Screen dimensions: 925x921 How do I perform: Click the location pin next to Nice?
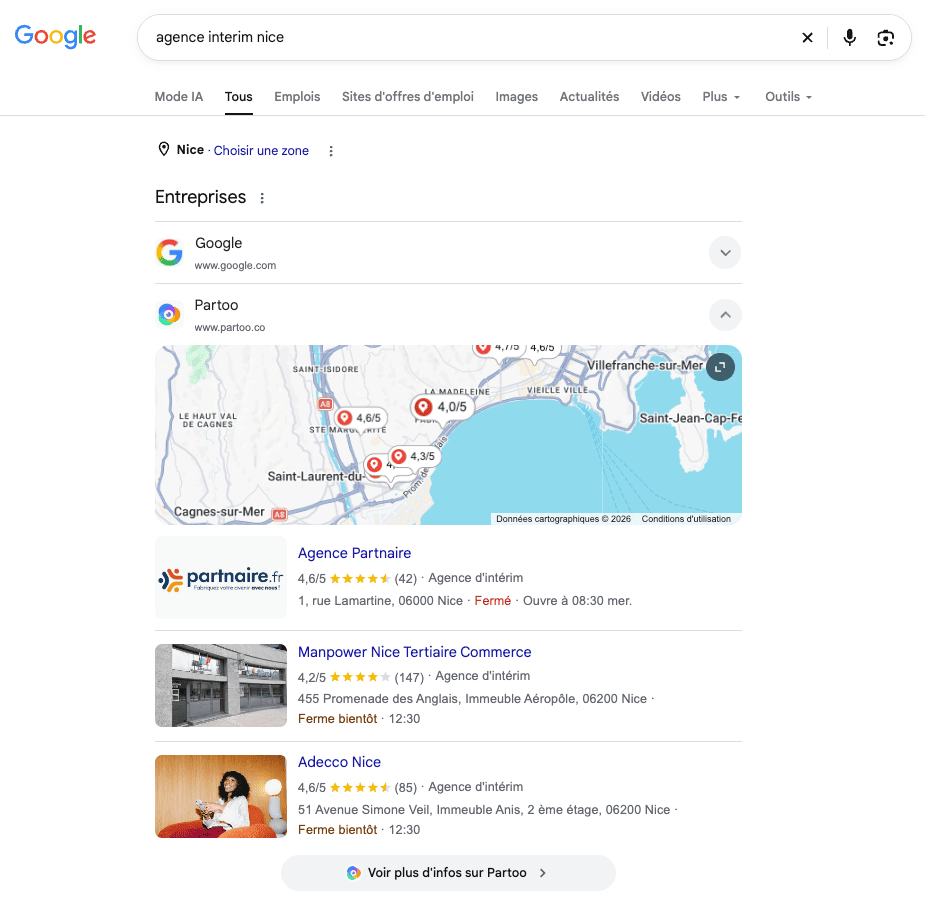[x=164, y=149]
